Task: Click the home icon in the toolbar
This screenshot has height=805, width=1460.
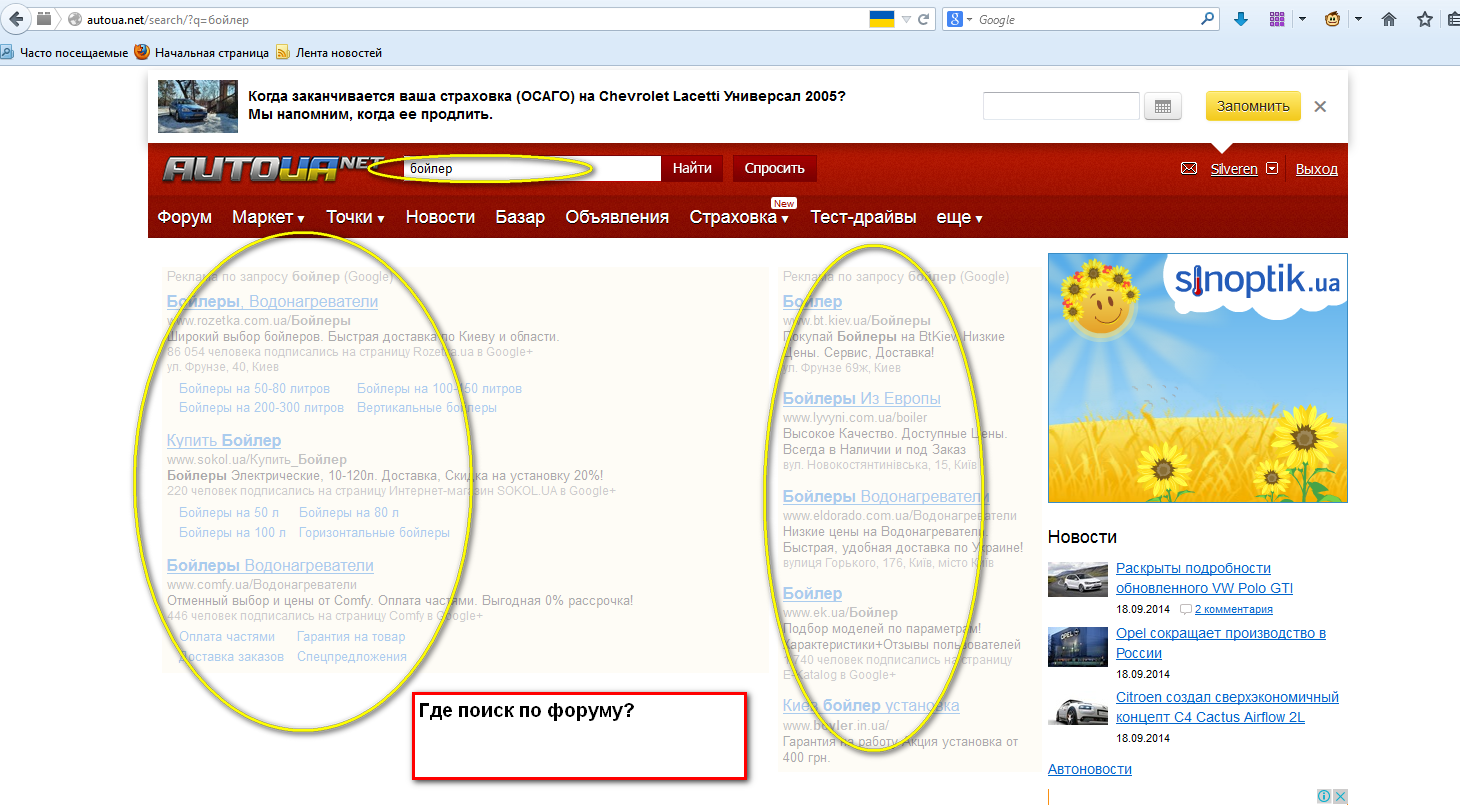Action: 1388,19
